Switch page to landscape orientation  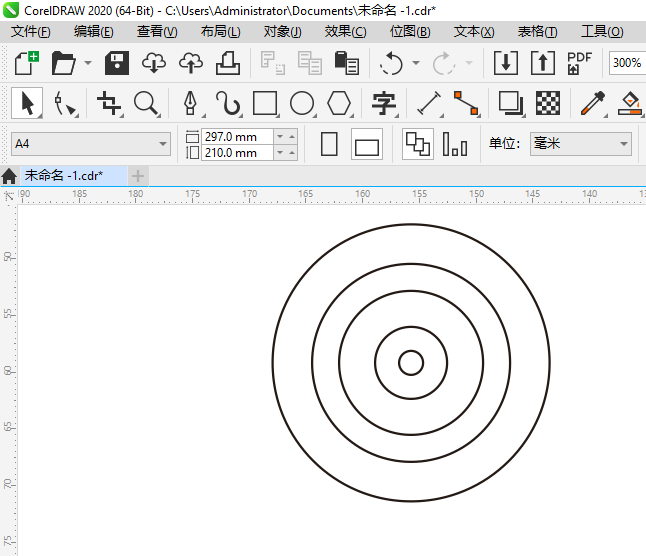(367, 146)
